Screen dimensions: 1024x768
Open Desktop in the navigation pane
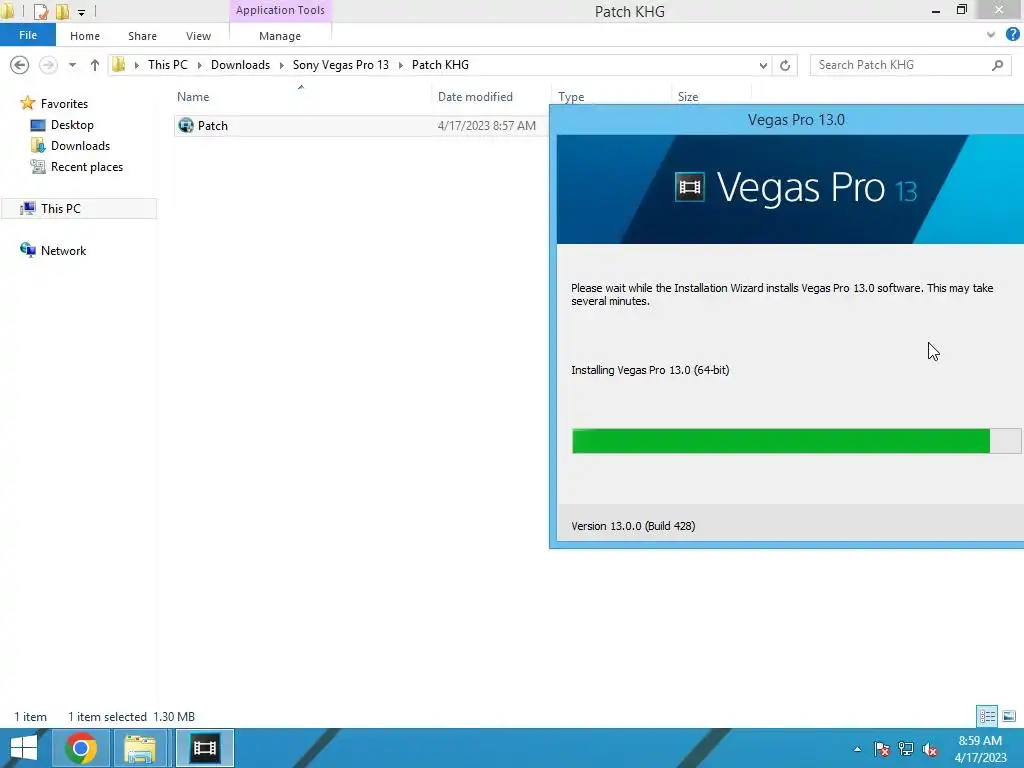point(72,125)
